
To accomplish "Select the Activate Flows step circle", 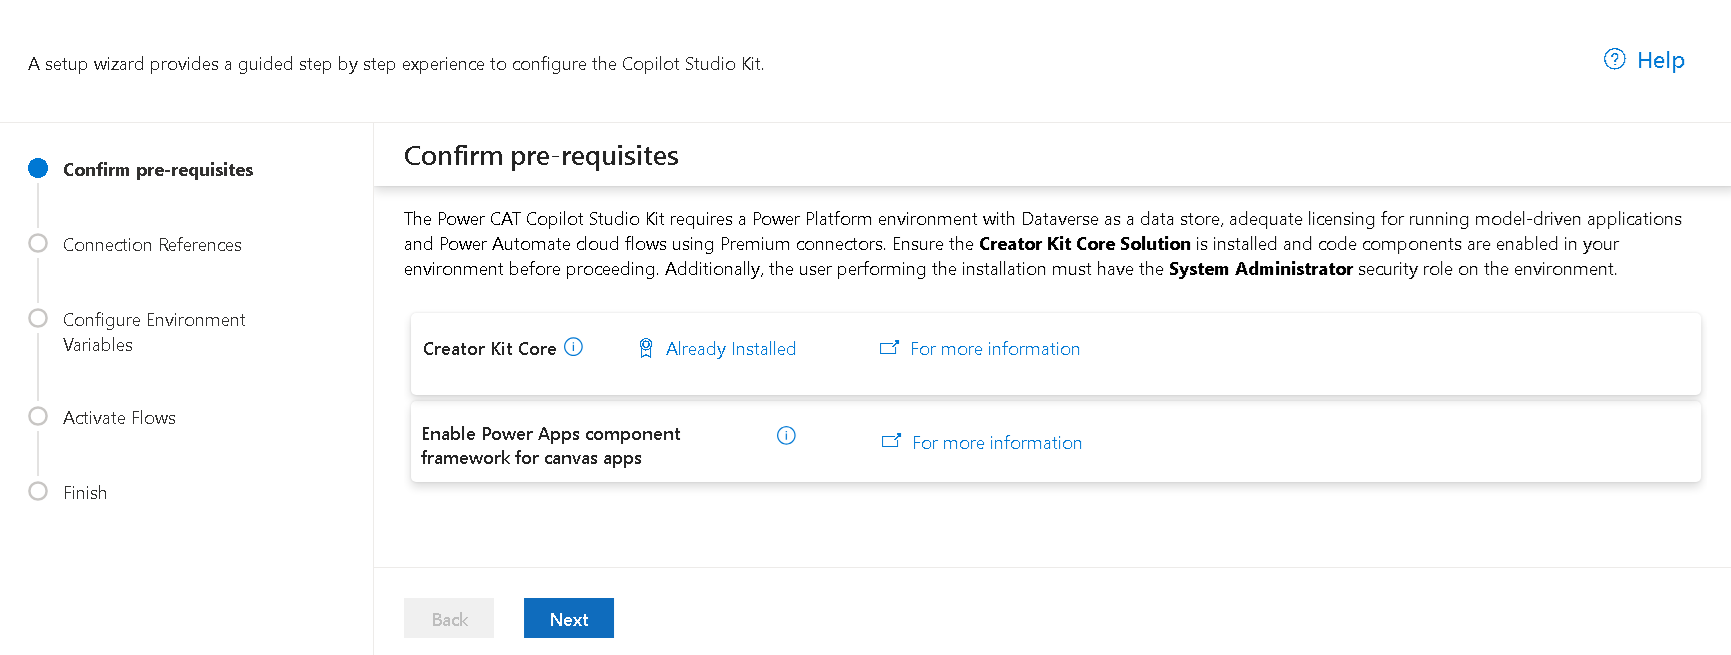I will [38, 416].
